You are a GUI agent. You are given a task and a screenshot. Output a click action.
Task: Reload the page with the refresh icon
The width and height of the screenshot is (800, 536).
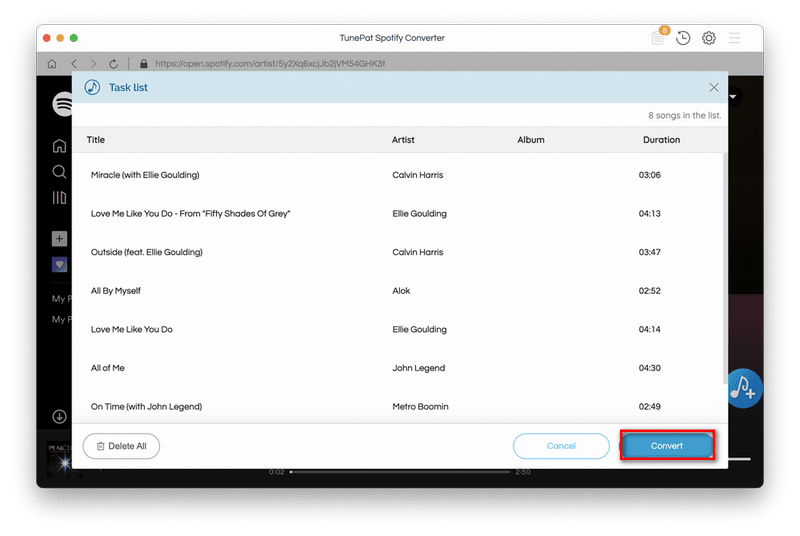[113, 64]
